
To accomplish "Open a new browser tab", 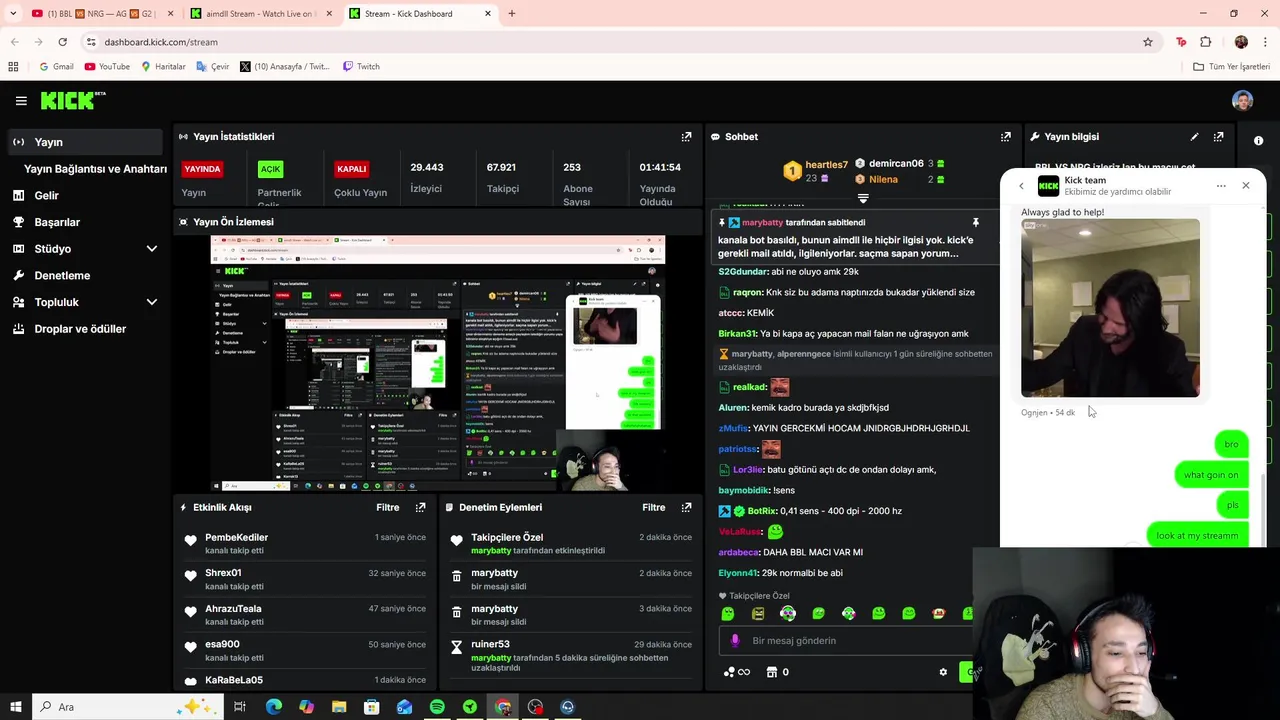I will pos(511,14).
